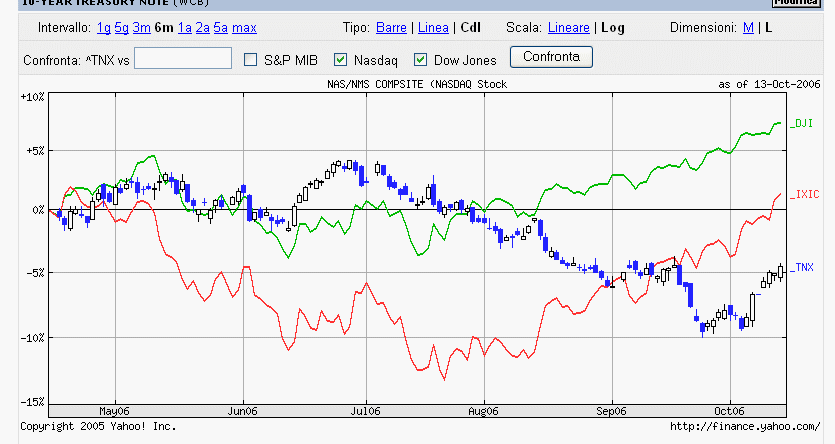The width and height of the screenshot is (835, 444).
Task: Choose the 3m interval link
Action: (x=142, y=28)
